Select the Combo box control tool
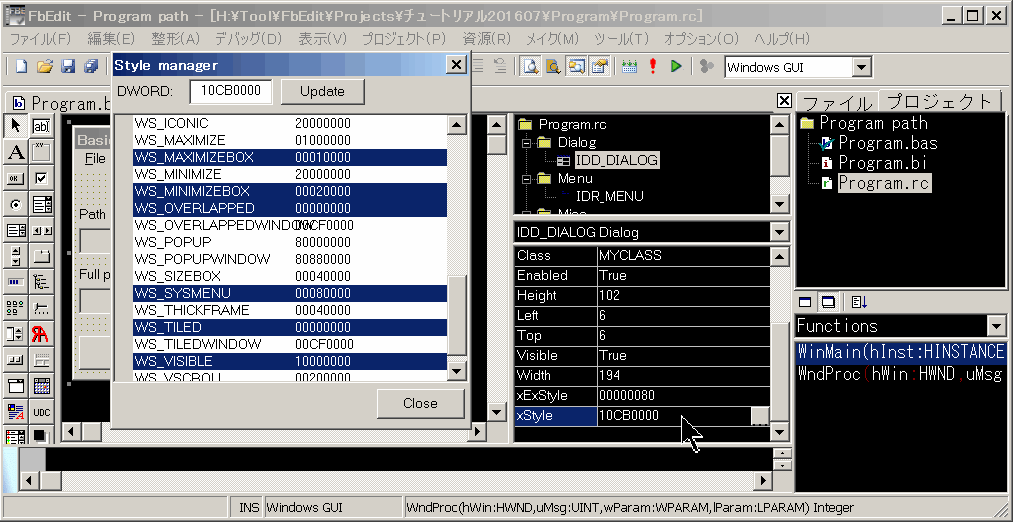Viewport: 1013px width, 522px height. tap(41, 205)
